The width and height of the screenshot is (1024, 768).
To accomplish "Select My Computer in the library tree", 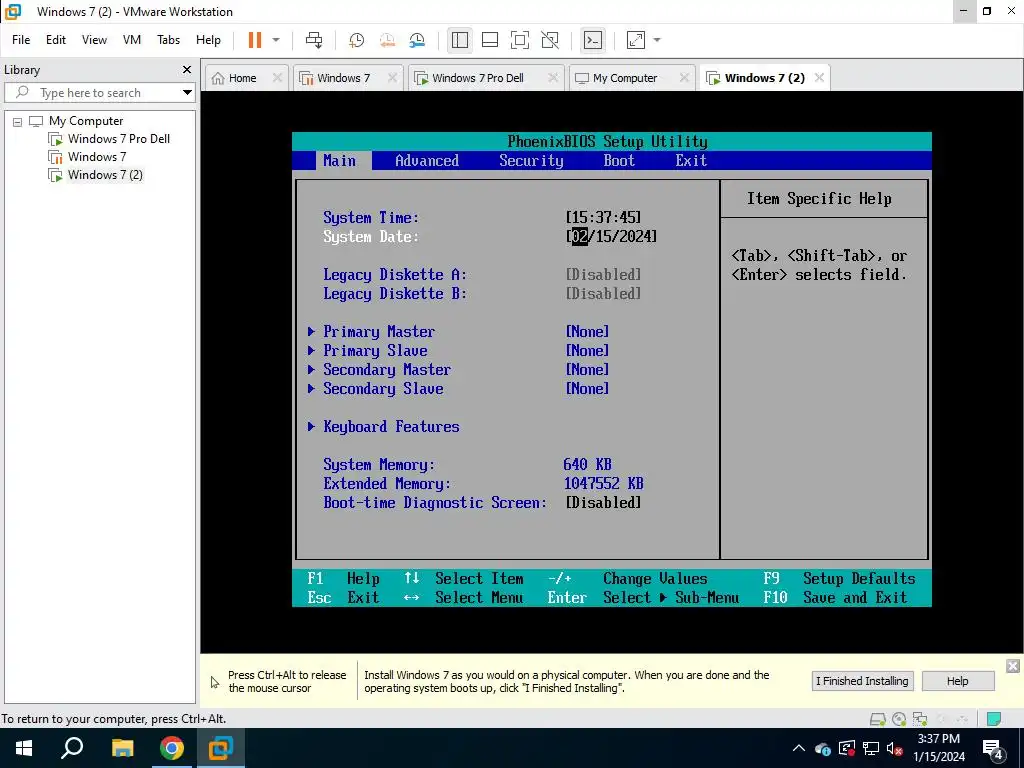I will click(x=86, y=121).
